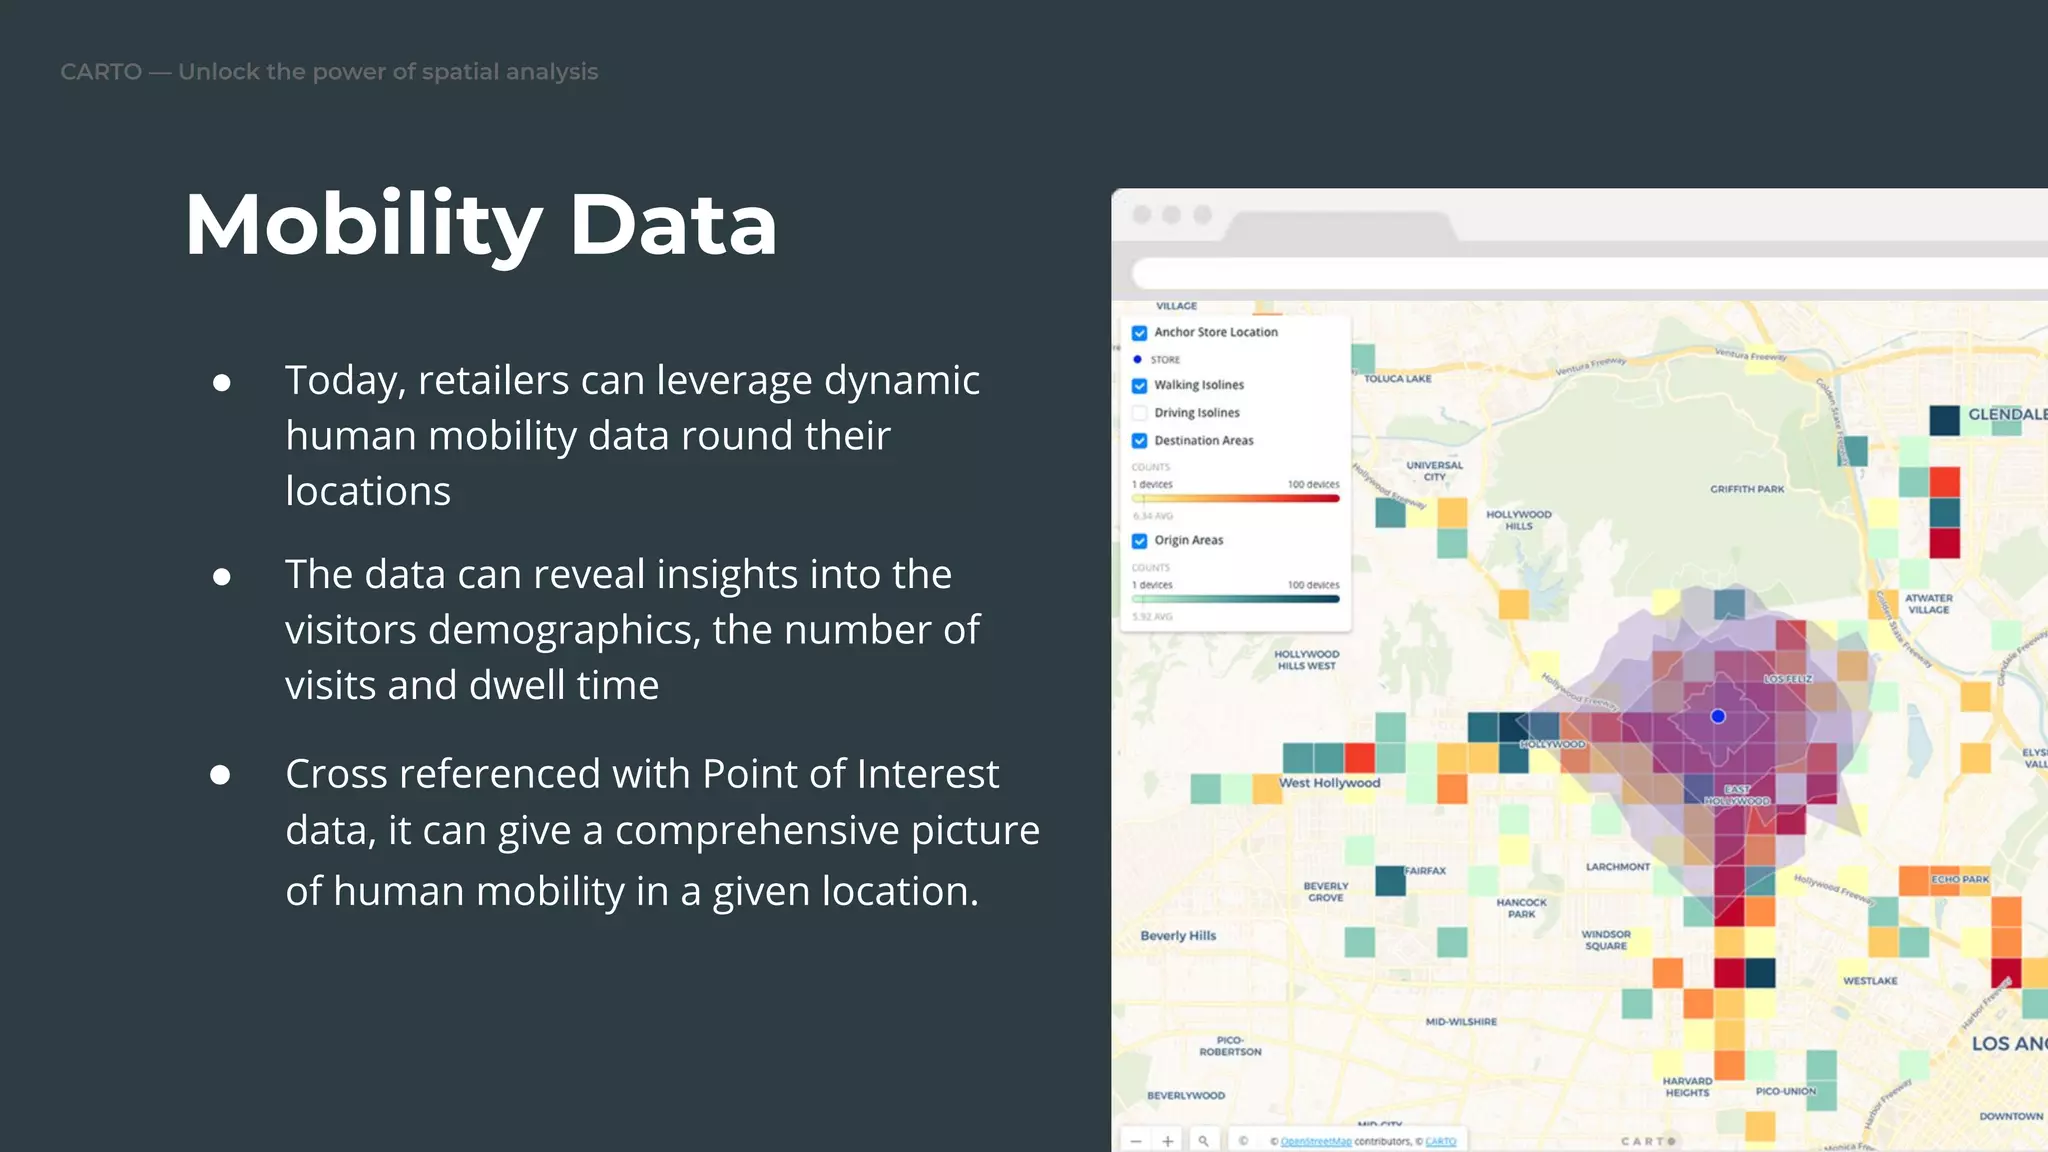Open the OpenStreetMap attribution link
2048x1152 pixels.
[x=1315, y=1141]
